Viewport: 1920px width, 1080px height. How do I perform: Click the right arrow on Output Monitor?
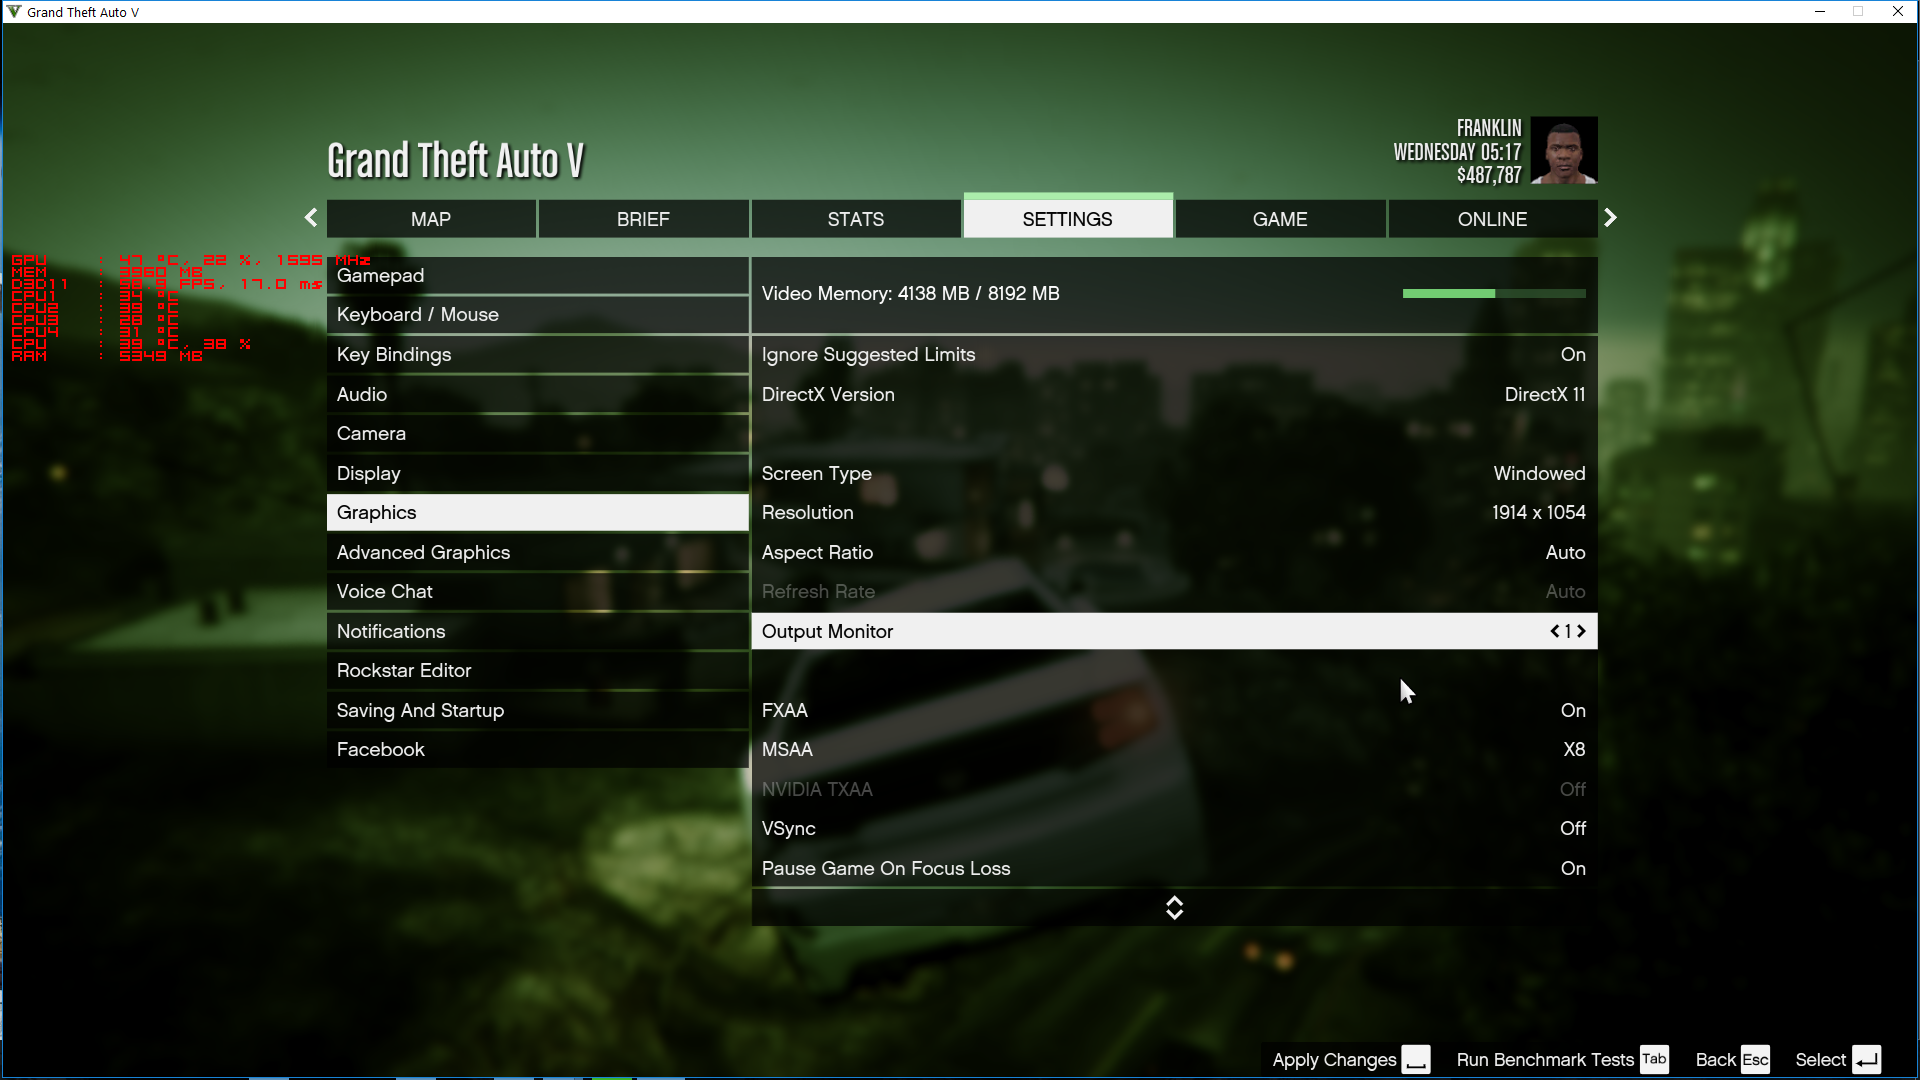1581,631
